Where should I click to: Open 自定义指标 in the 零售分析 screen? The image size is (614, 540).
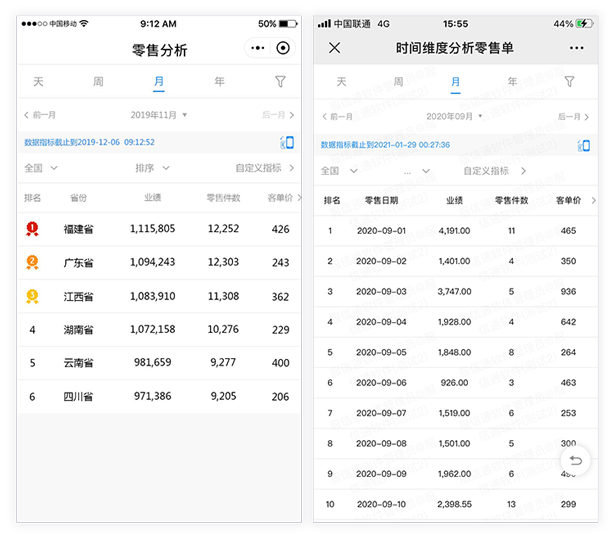(x=265, y=168)
